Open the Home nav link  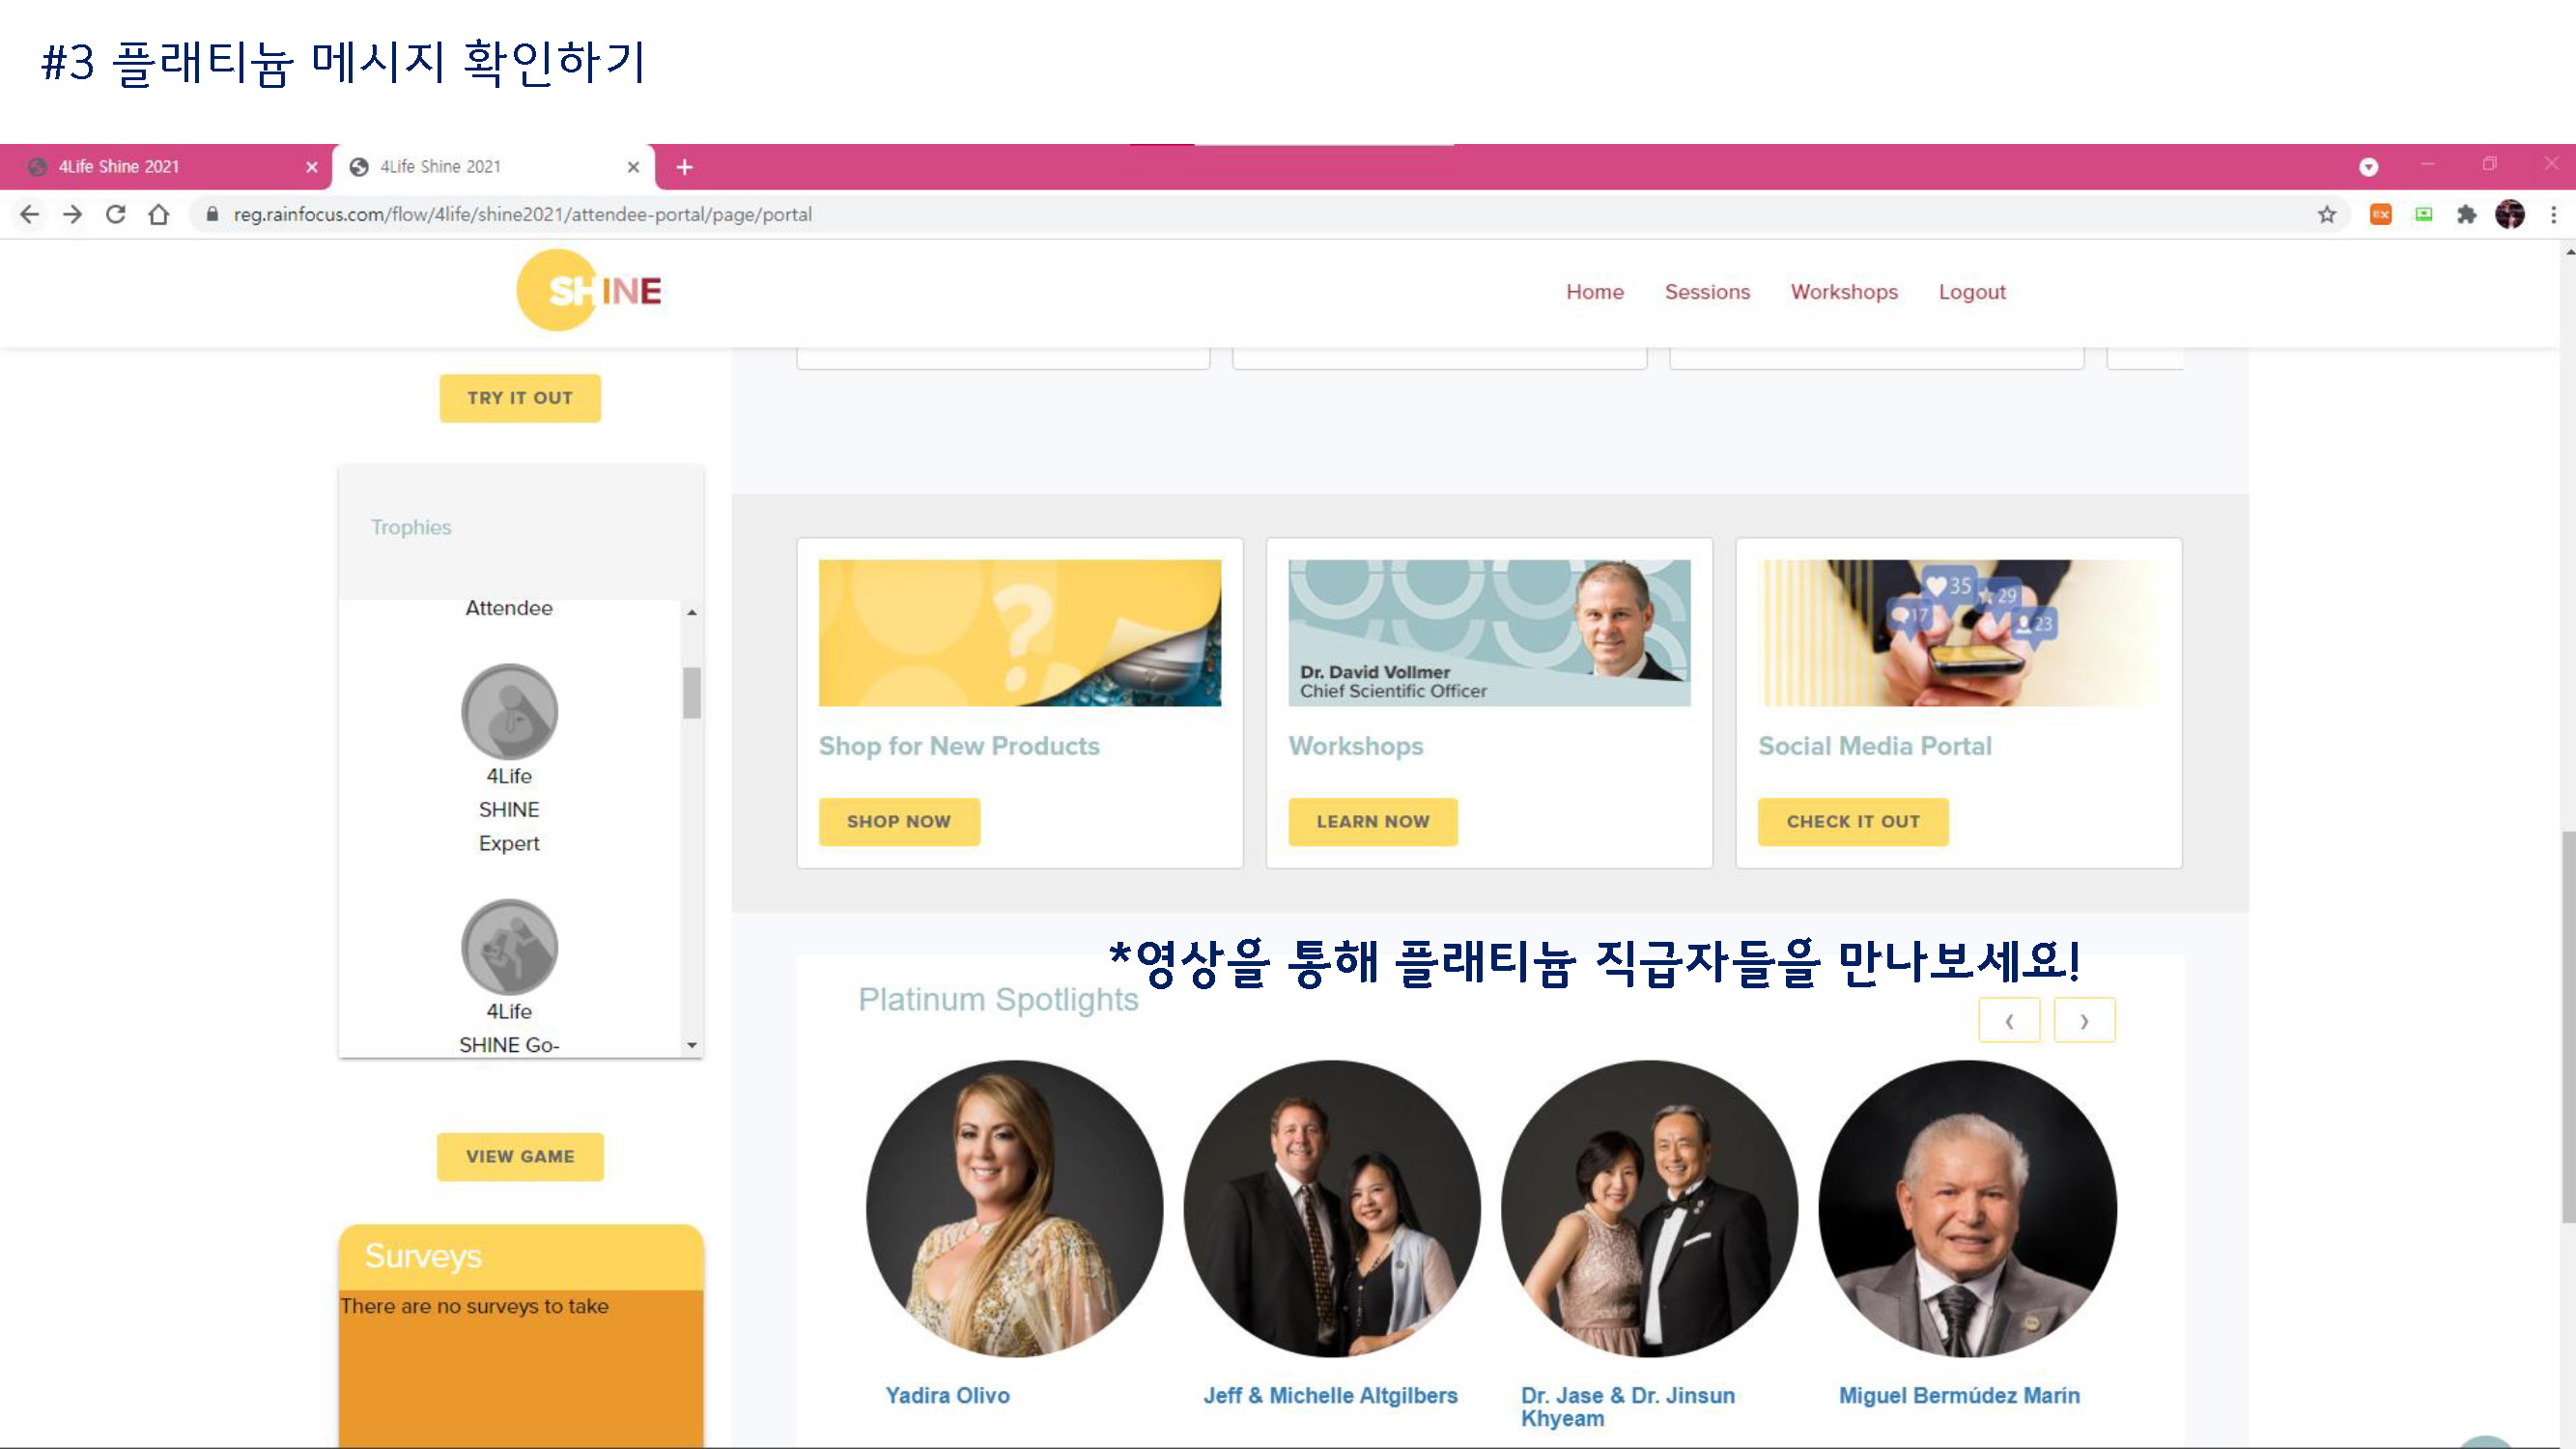tap(1595, 292)
